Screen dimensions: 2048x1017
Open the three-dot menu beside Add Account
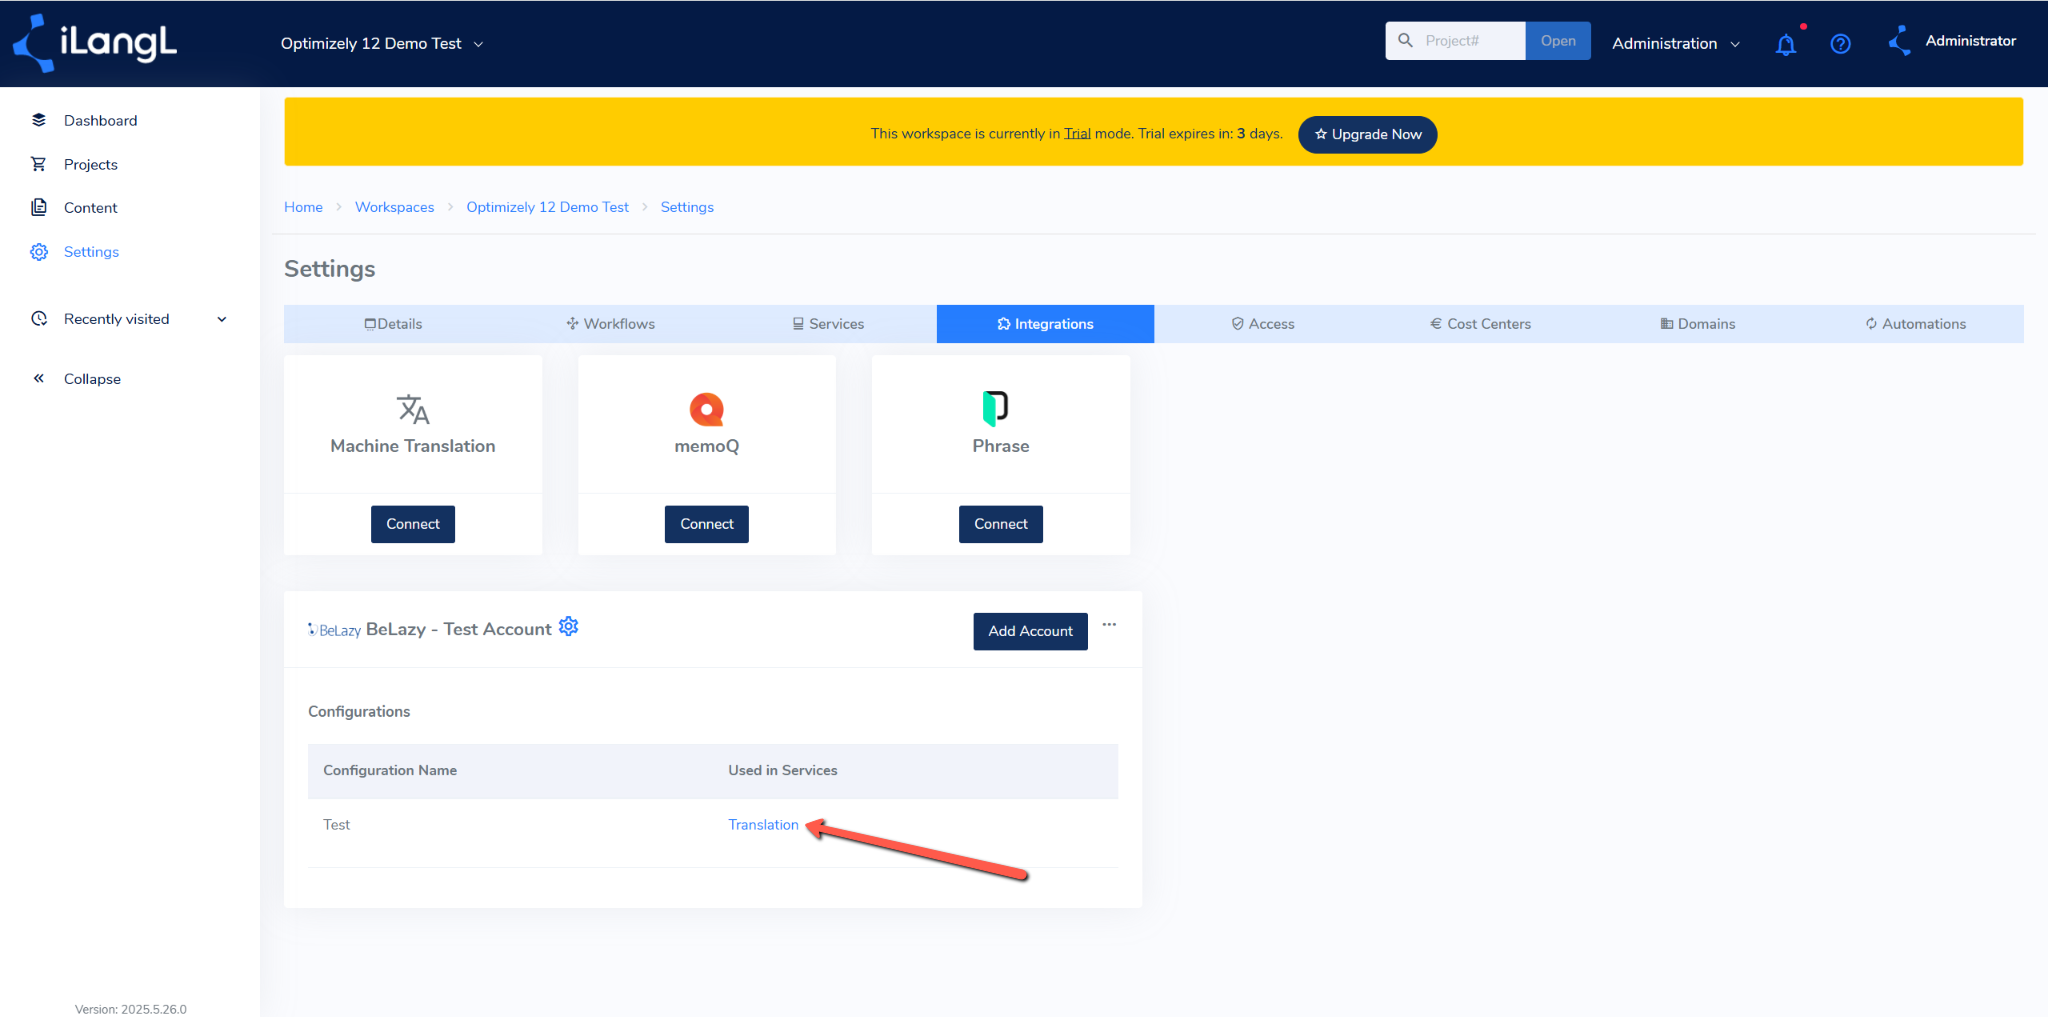[x=1109, y=624]
